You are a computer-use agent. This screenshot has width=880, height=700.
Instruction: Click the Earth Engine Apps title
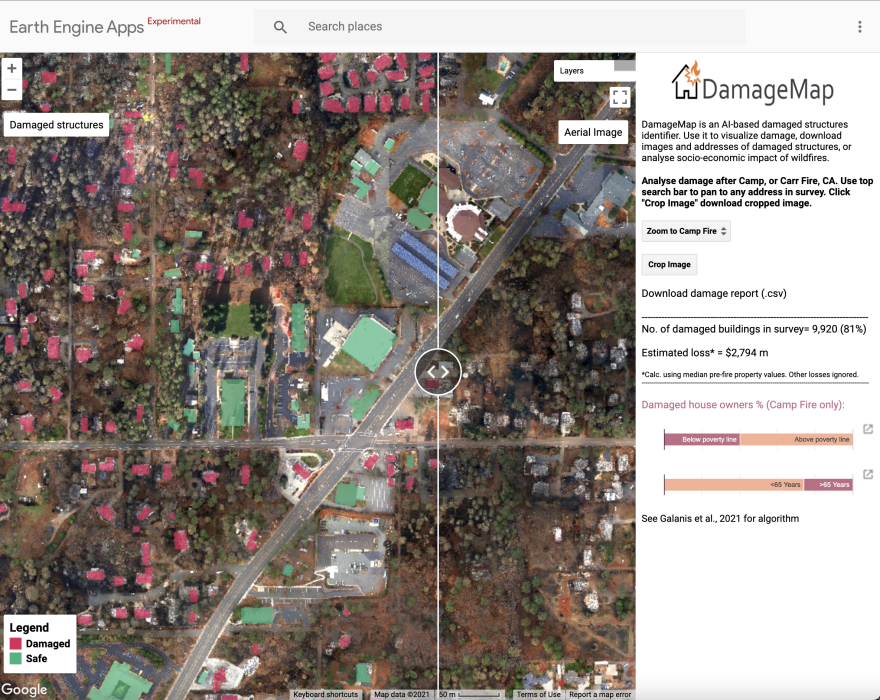[76, 27]
